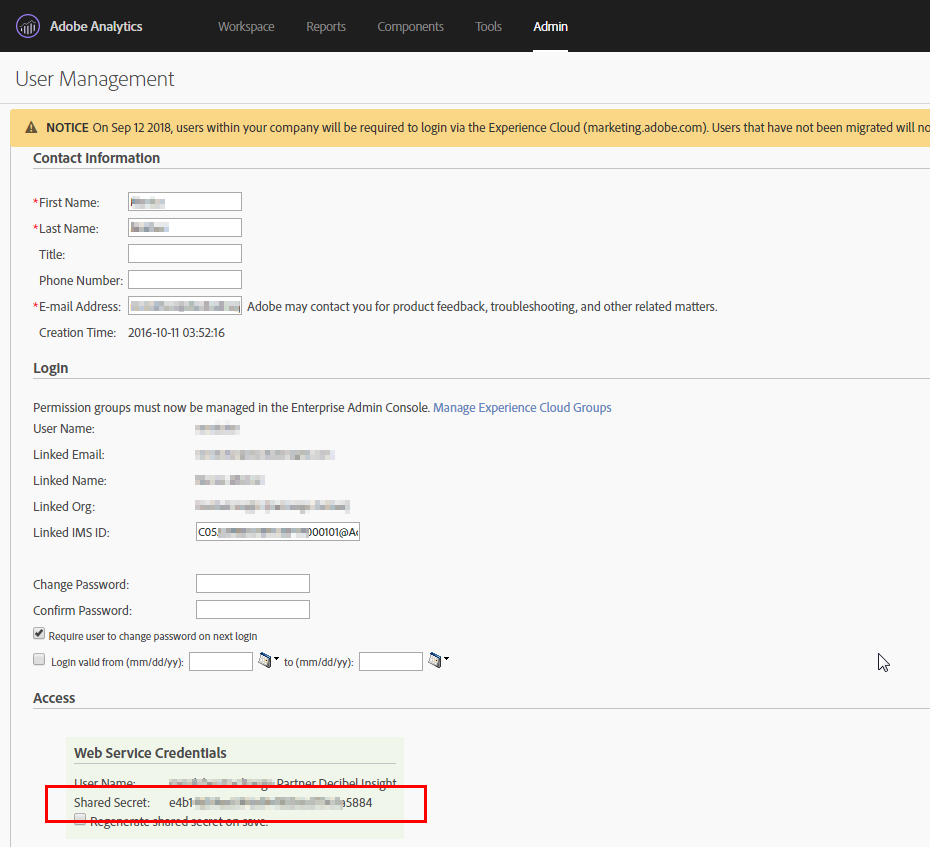The width and height of the screenshot is (930, 847).
Task: Open the Tools menu
Action: point(488,26)
